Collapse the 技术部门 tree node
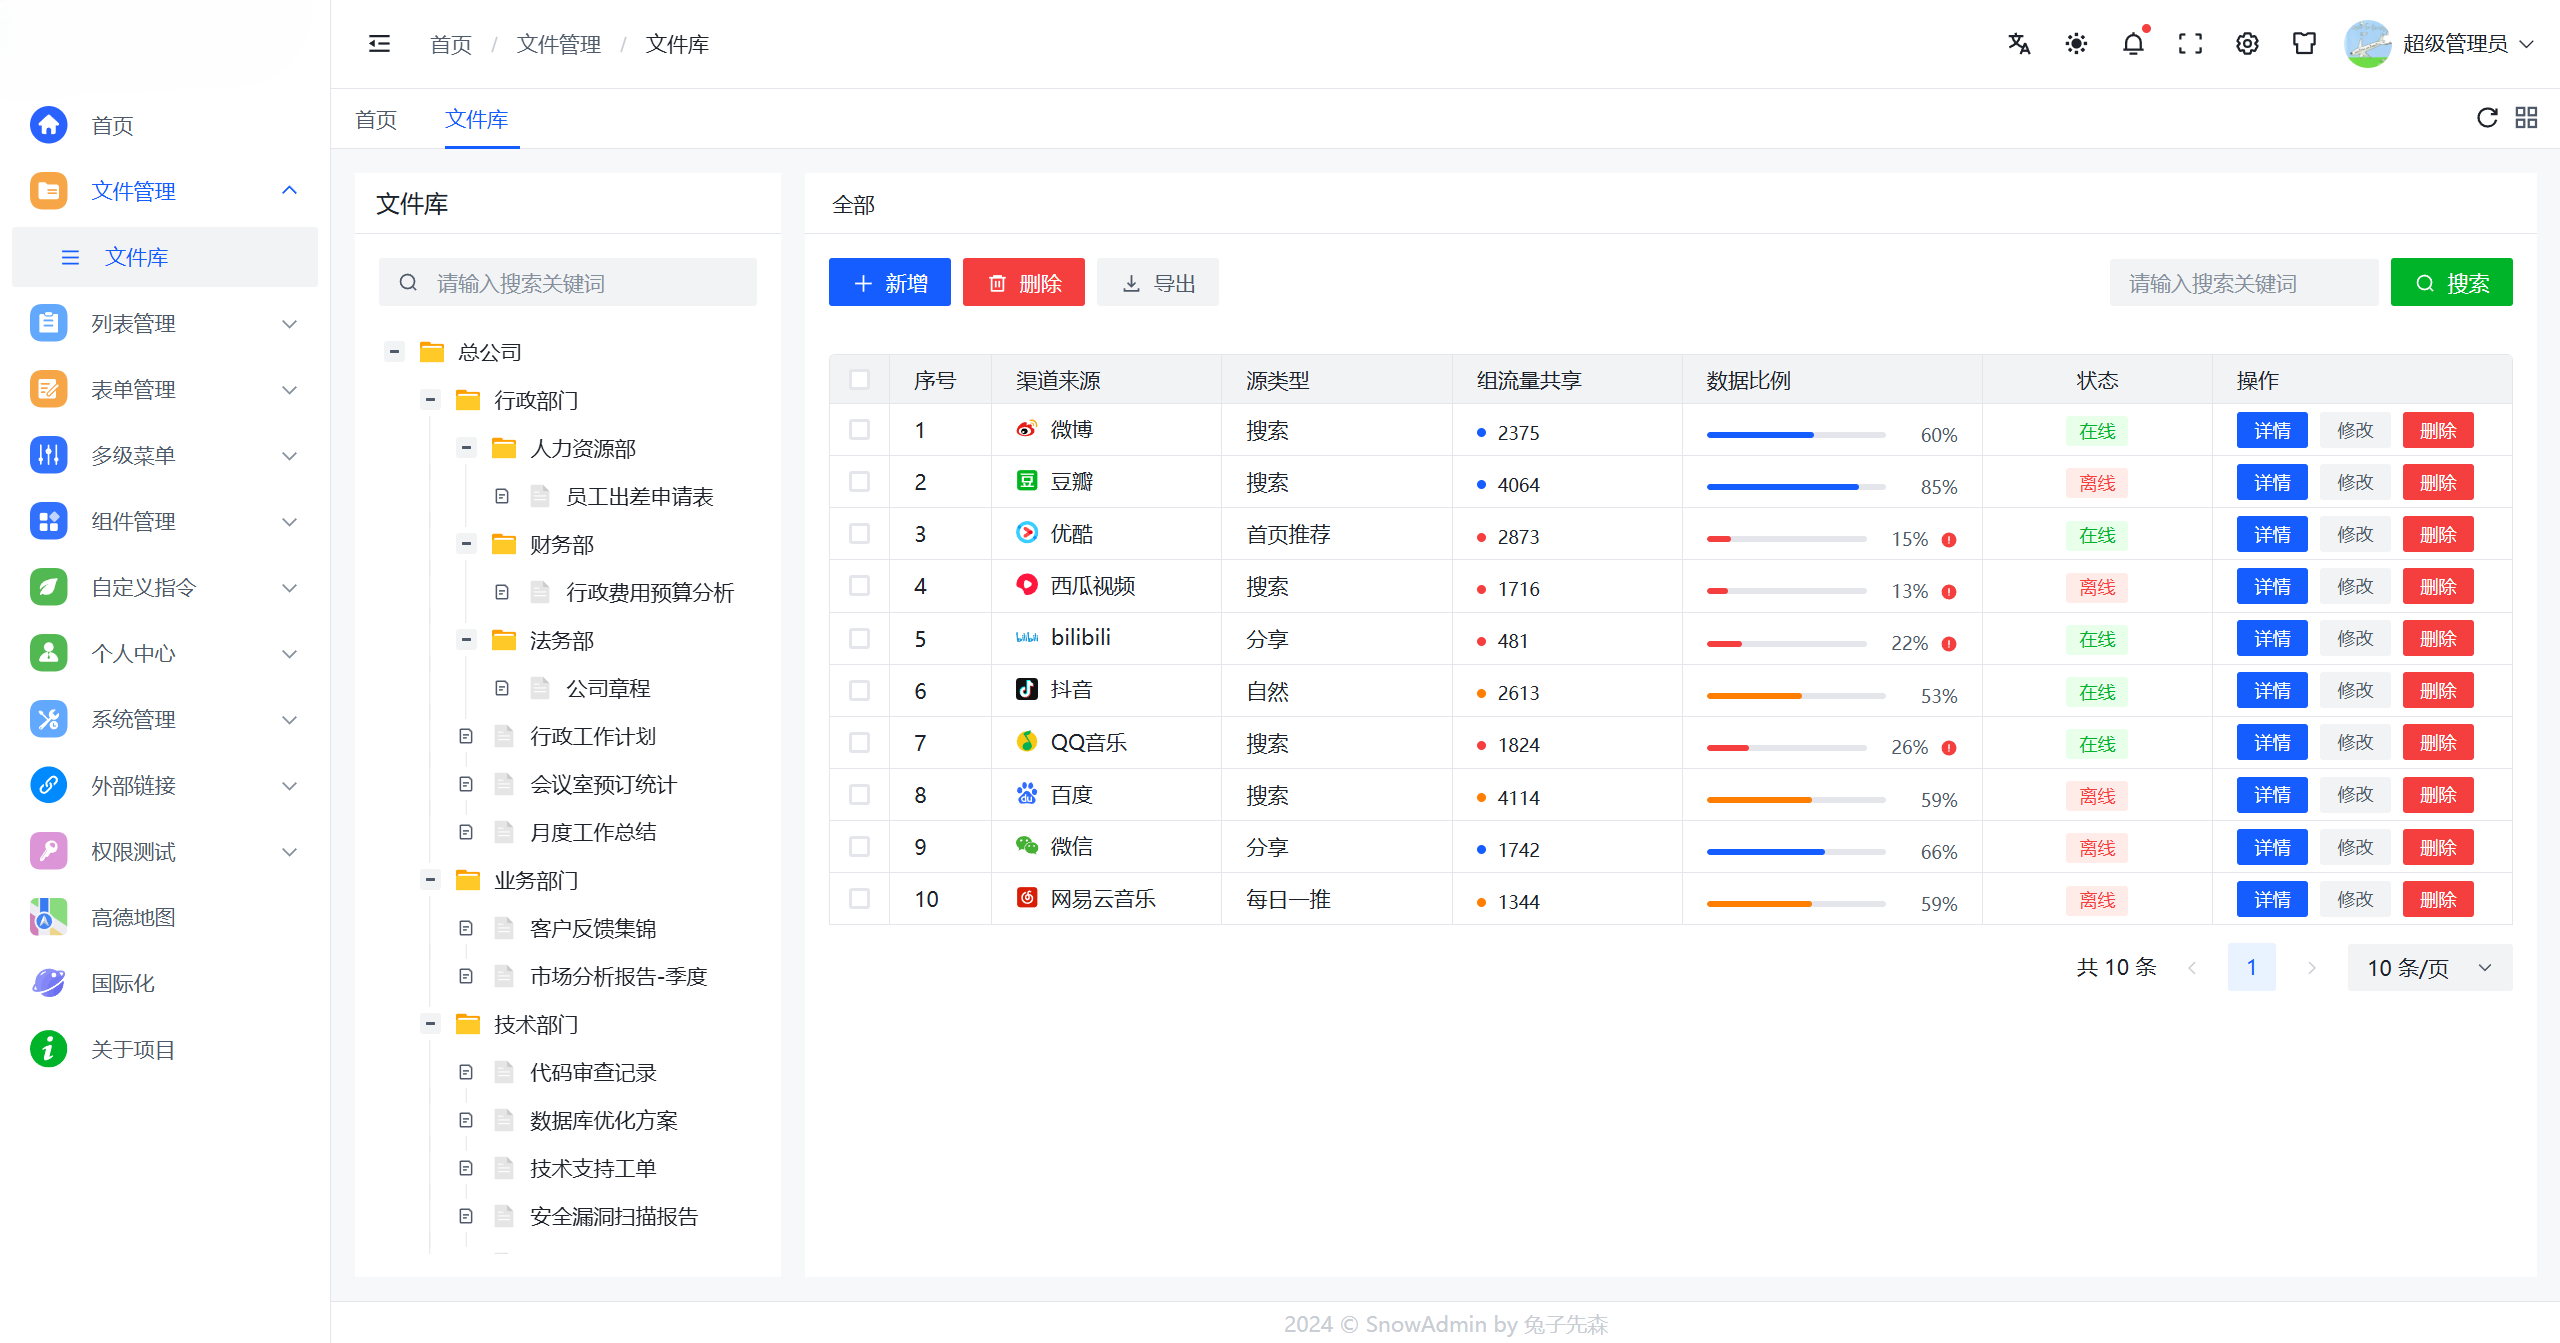Image resolution: width=2560 pixels, height=1343 pixels. click(430, 1024)
